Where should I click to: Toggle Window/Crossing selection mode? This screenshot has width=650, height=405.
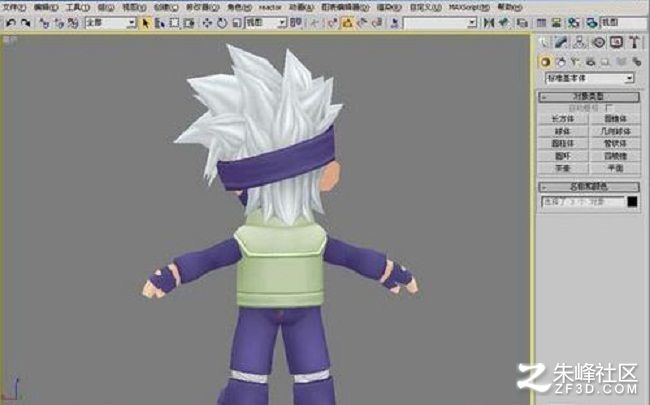(189, 23)
